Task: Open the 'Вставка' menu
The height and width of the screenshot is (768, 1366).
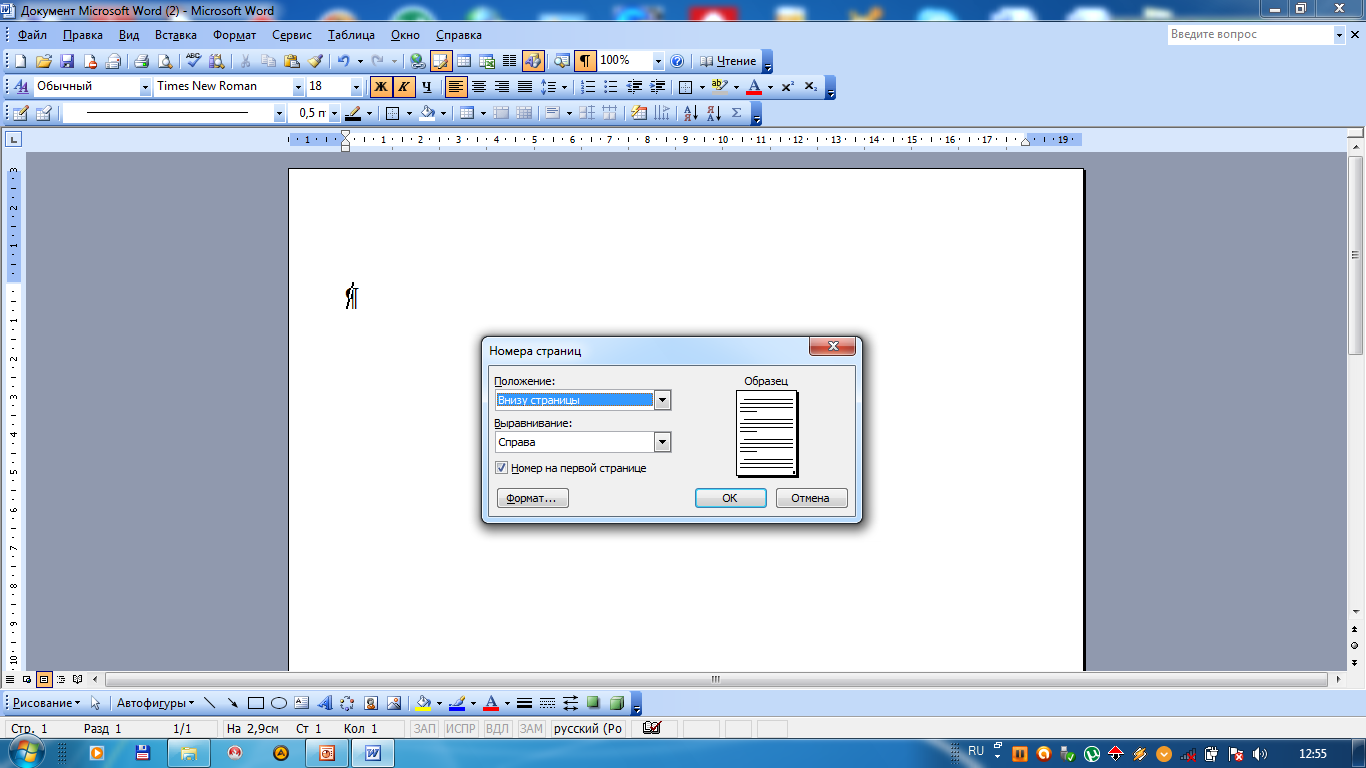Action: (176, 35)
